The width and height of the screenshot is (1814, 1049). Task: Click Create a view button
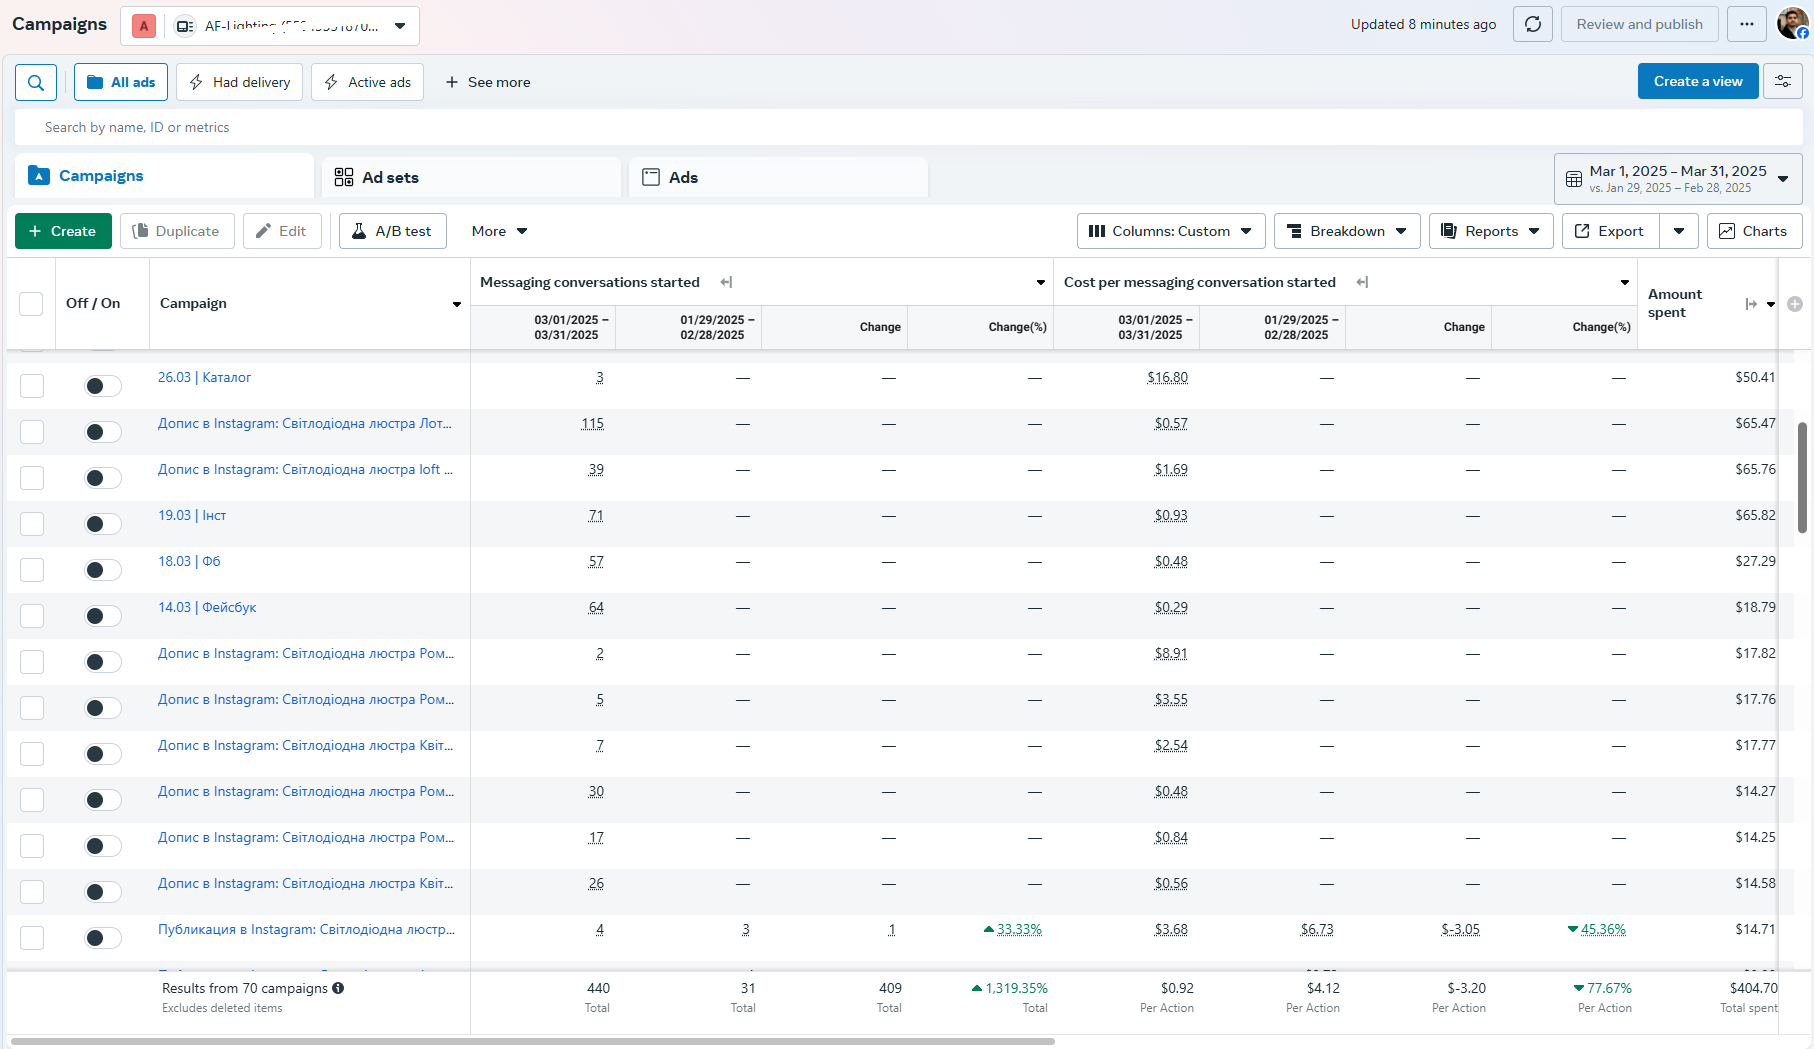pos(1698,82)
